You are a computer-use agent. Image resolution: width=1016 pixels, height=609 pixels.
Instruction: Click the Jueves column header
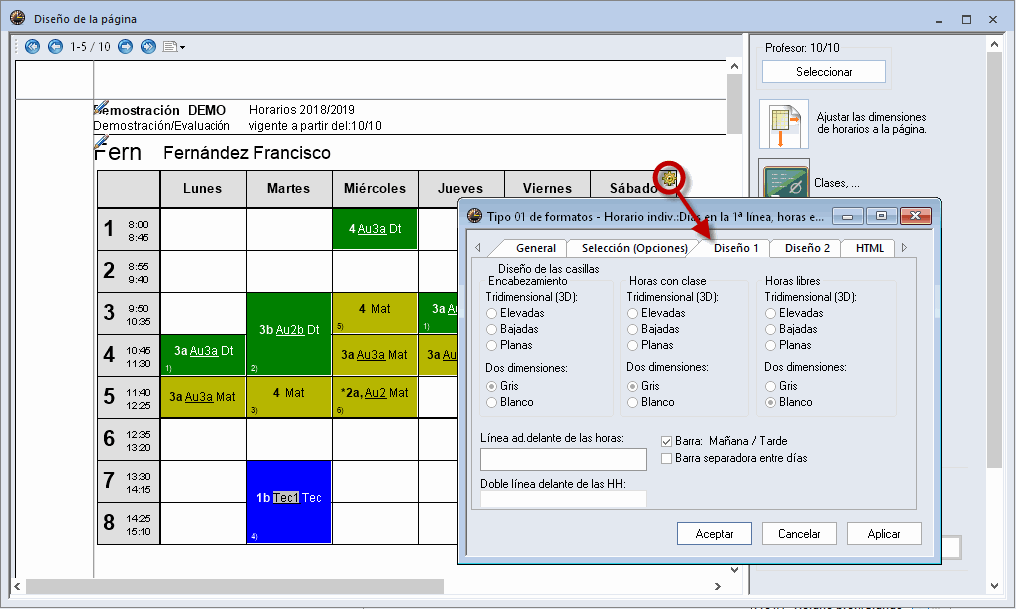click(461, 189)
